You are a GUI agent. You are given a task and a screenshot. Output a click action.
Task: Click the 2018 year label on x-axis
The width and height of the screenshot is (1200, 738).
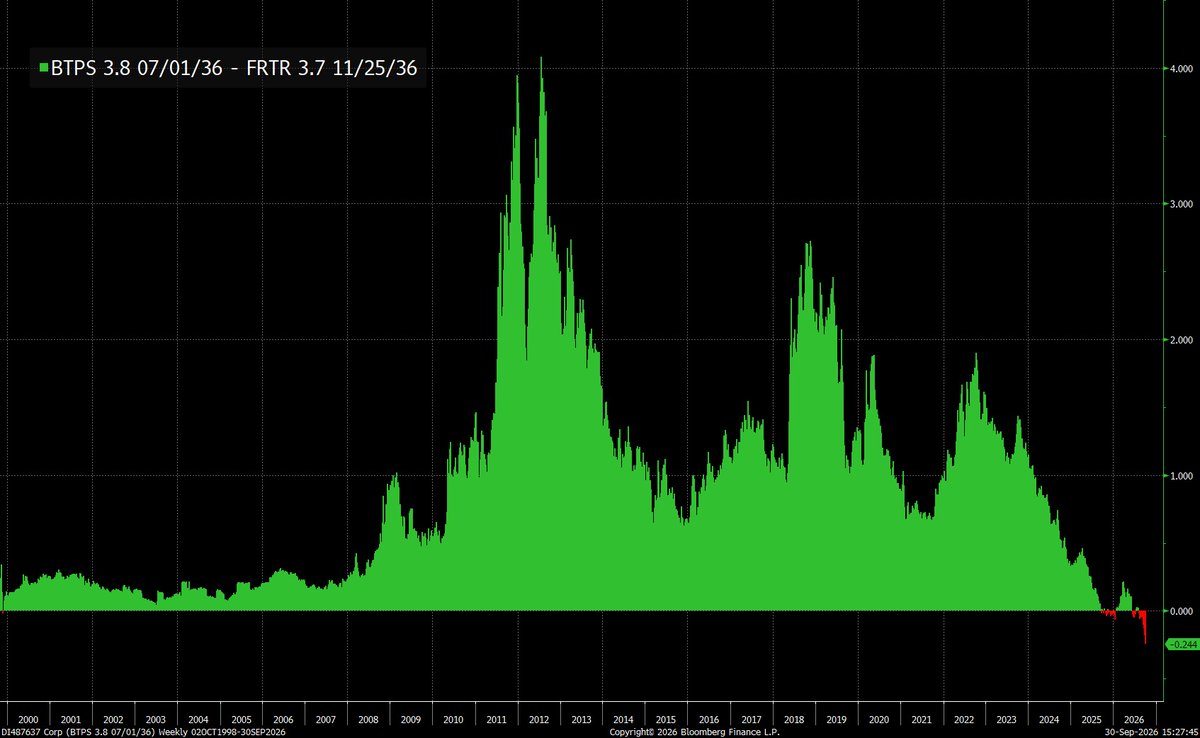point(793,719)
